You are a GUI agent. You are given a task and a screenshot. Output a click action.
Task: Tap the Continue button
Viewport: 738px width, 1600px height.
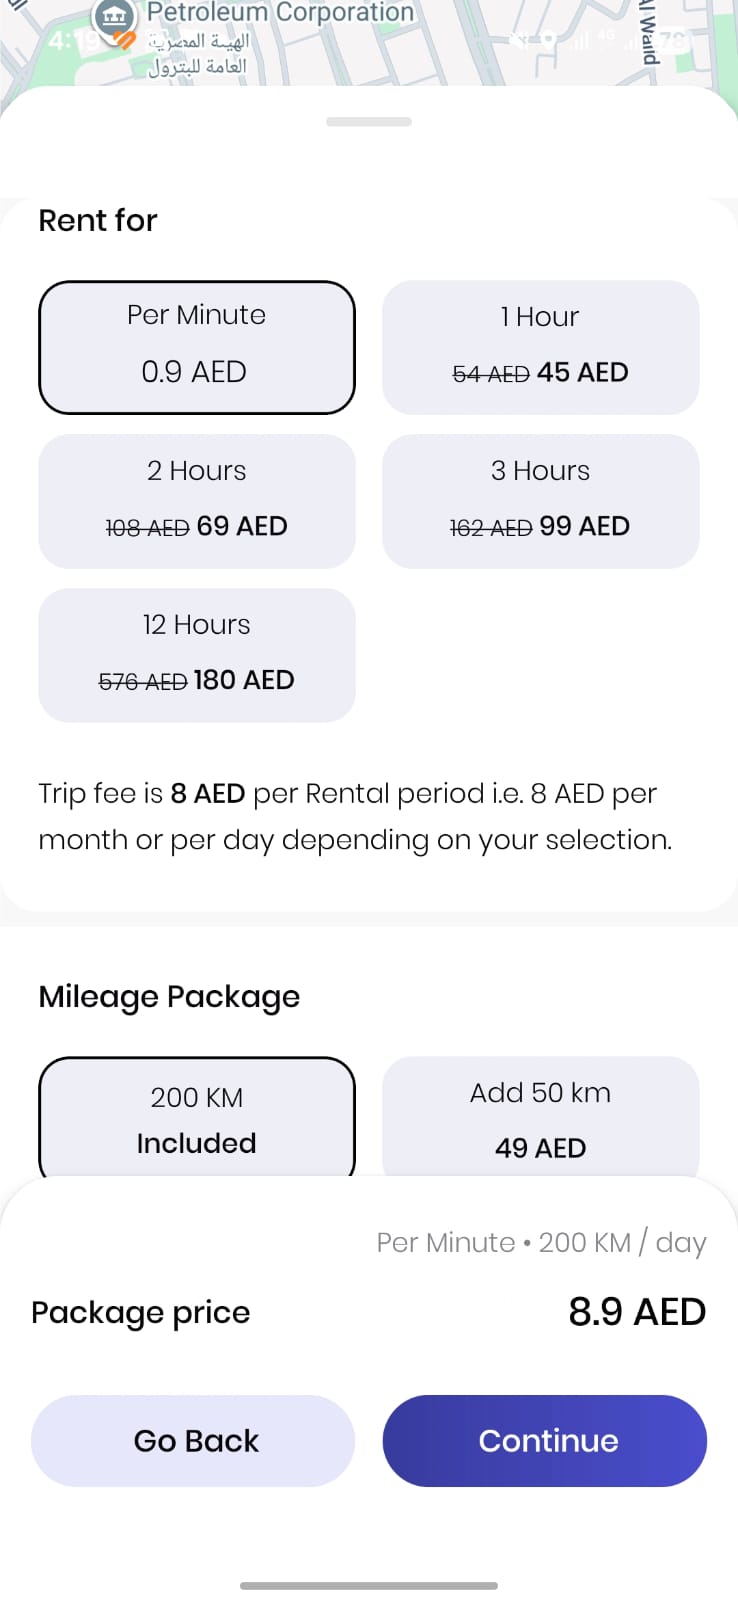coord(545,1441)
